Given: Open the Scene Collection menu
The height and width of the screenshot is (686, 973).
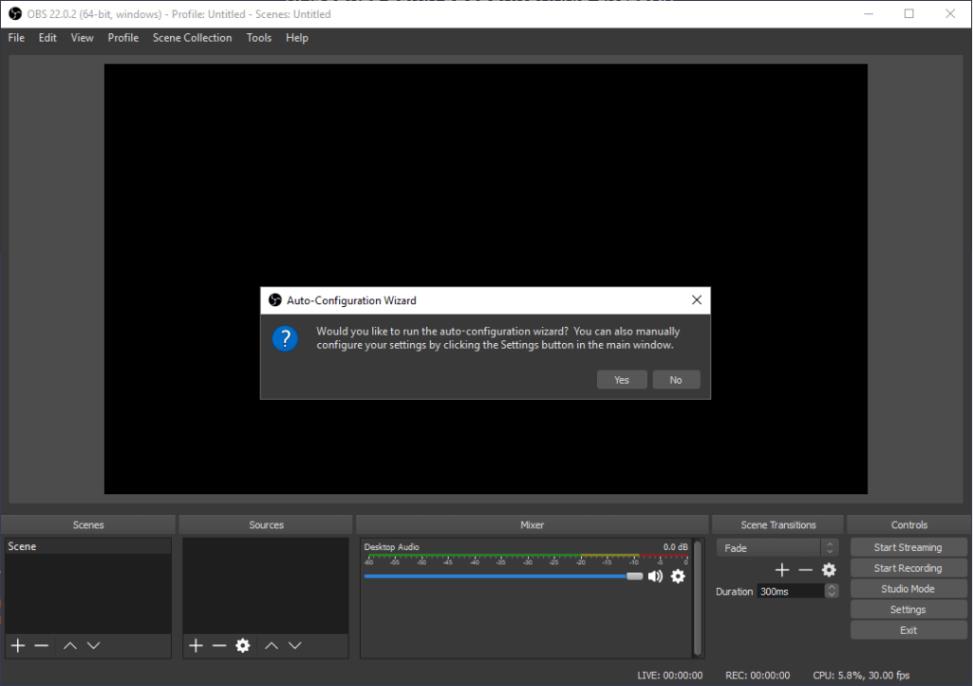Looking at the screenshot, I should tap(192, 38).
